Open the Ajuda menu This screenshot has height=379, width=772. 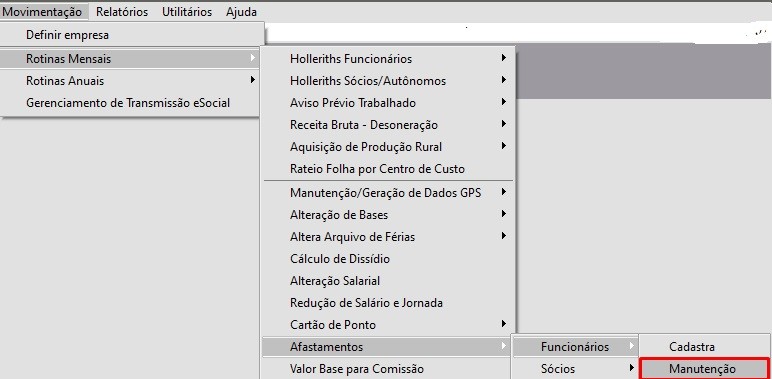(241, 12)
